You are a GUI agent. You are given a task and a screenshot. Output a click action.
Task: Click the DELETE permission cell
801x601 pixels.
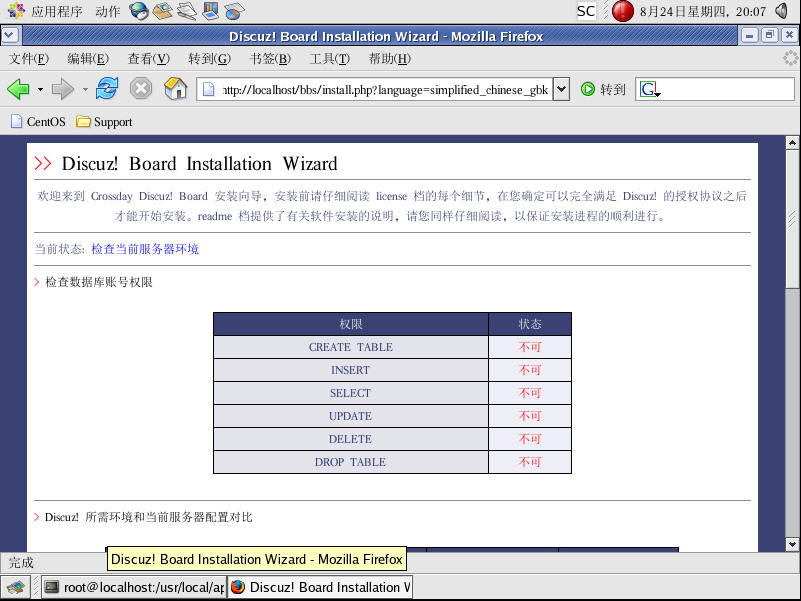point(351,439)
